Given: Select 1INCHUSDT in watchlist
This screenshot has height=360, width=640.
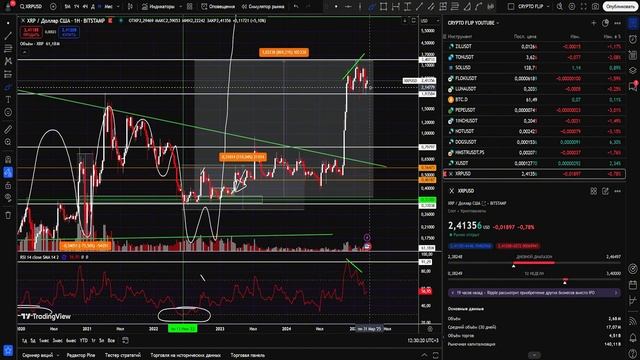Looking at the screenshot, I should tap(534, 121).
